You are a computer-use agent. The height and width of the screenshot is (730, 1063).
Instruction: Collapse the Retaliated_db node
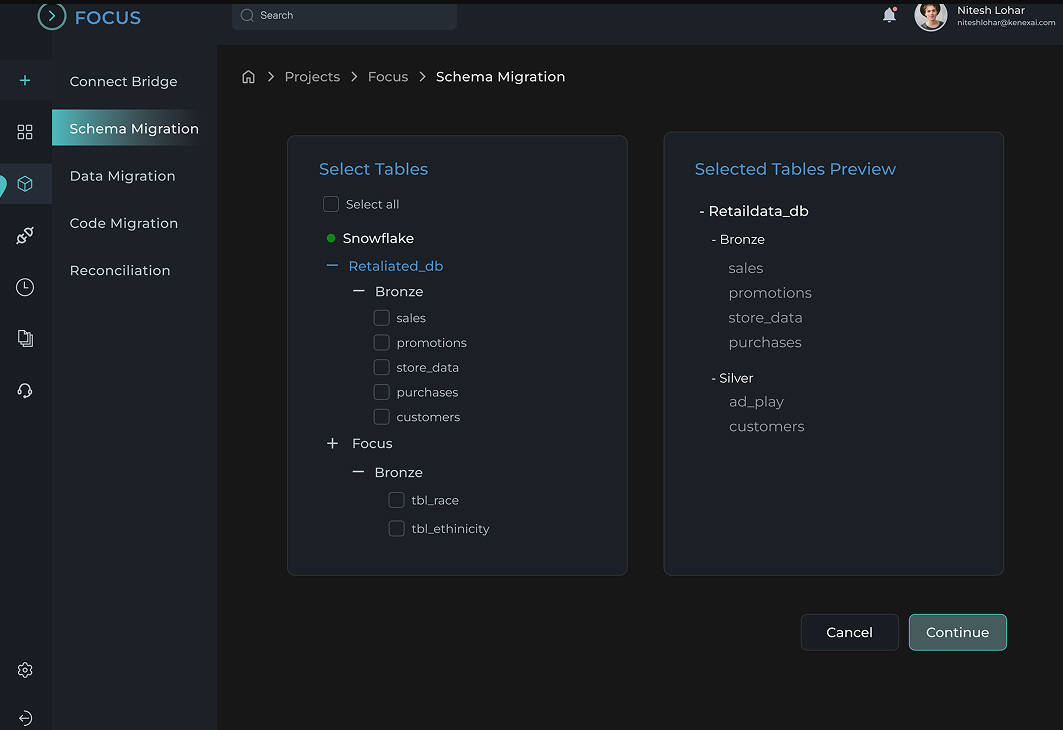pyautogui.click(x=332, y=266)
